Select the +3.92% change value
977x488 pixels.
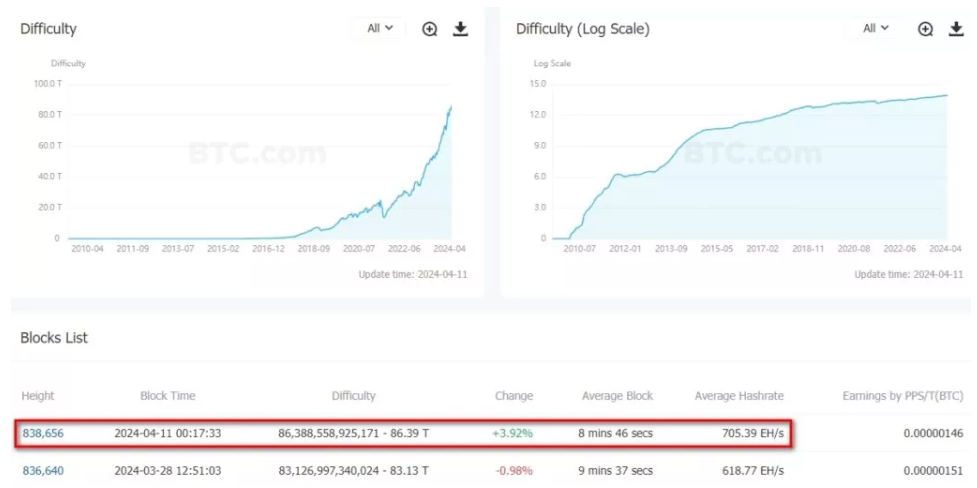(513, 434)
